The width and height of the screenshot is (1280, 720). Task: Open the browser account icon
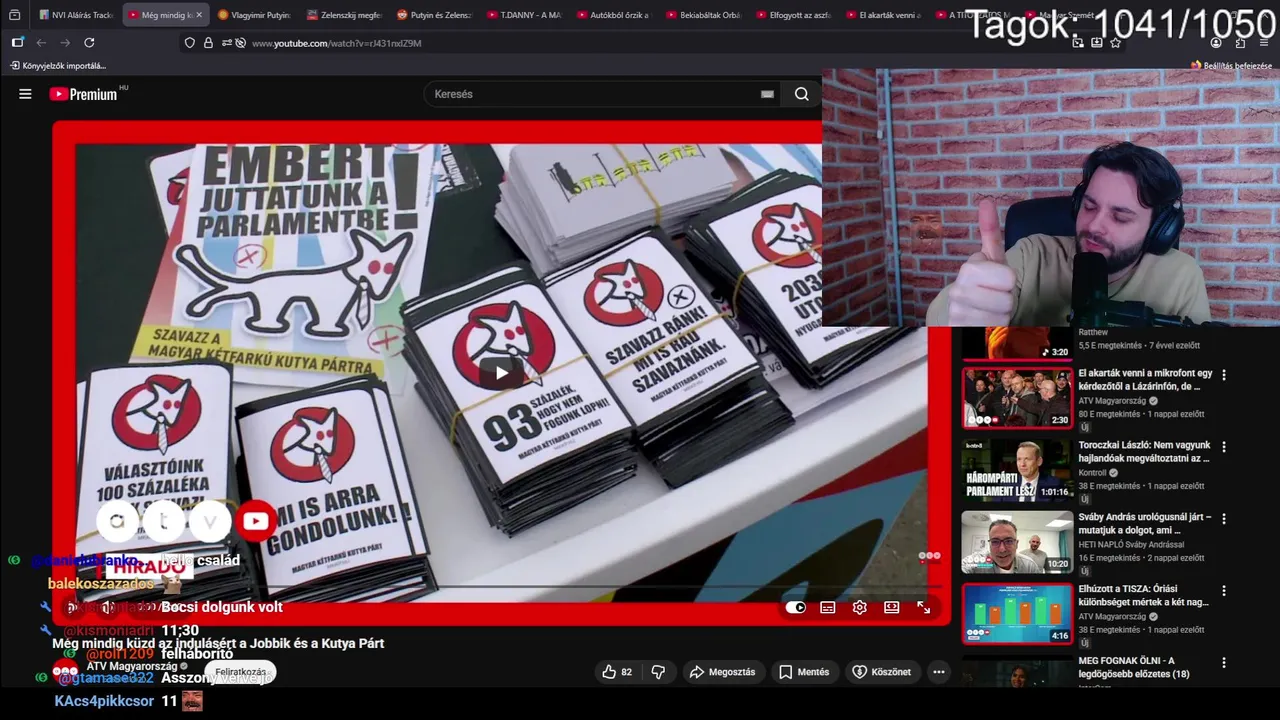(1216, 43)
